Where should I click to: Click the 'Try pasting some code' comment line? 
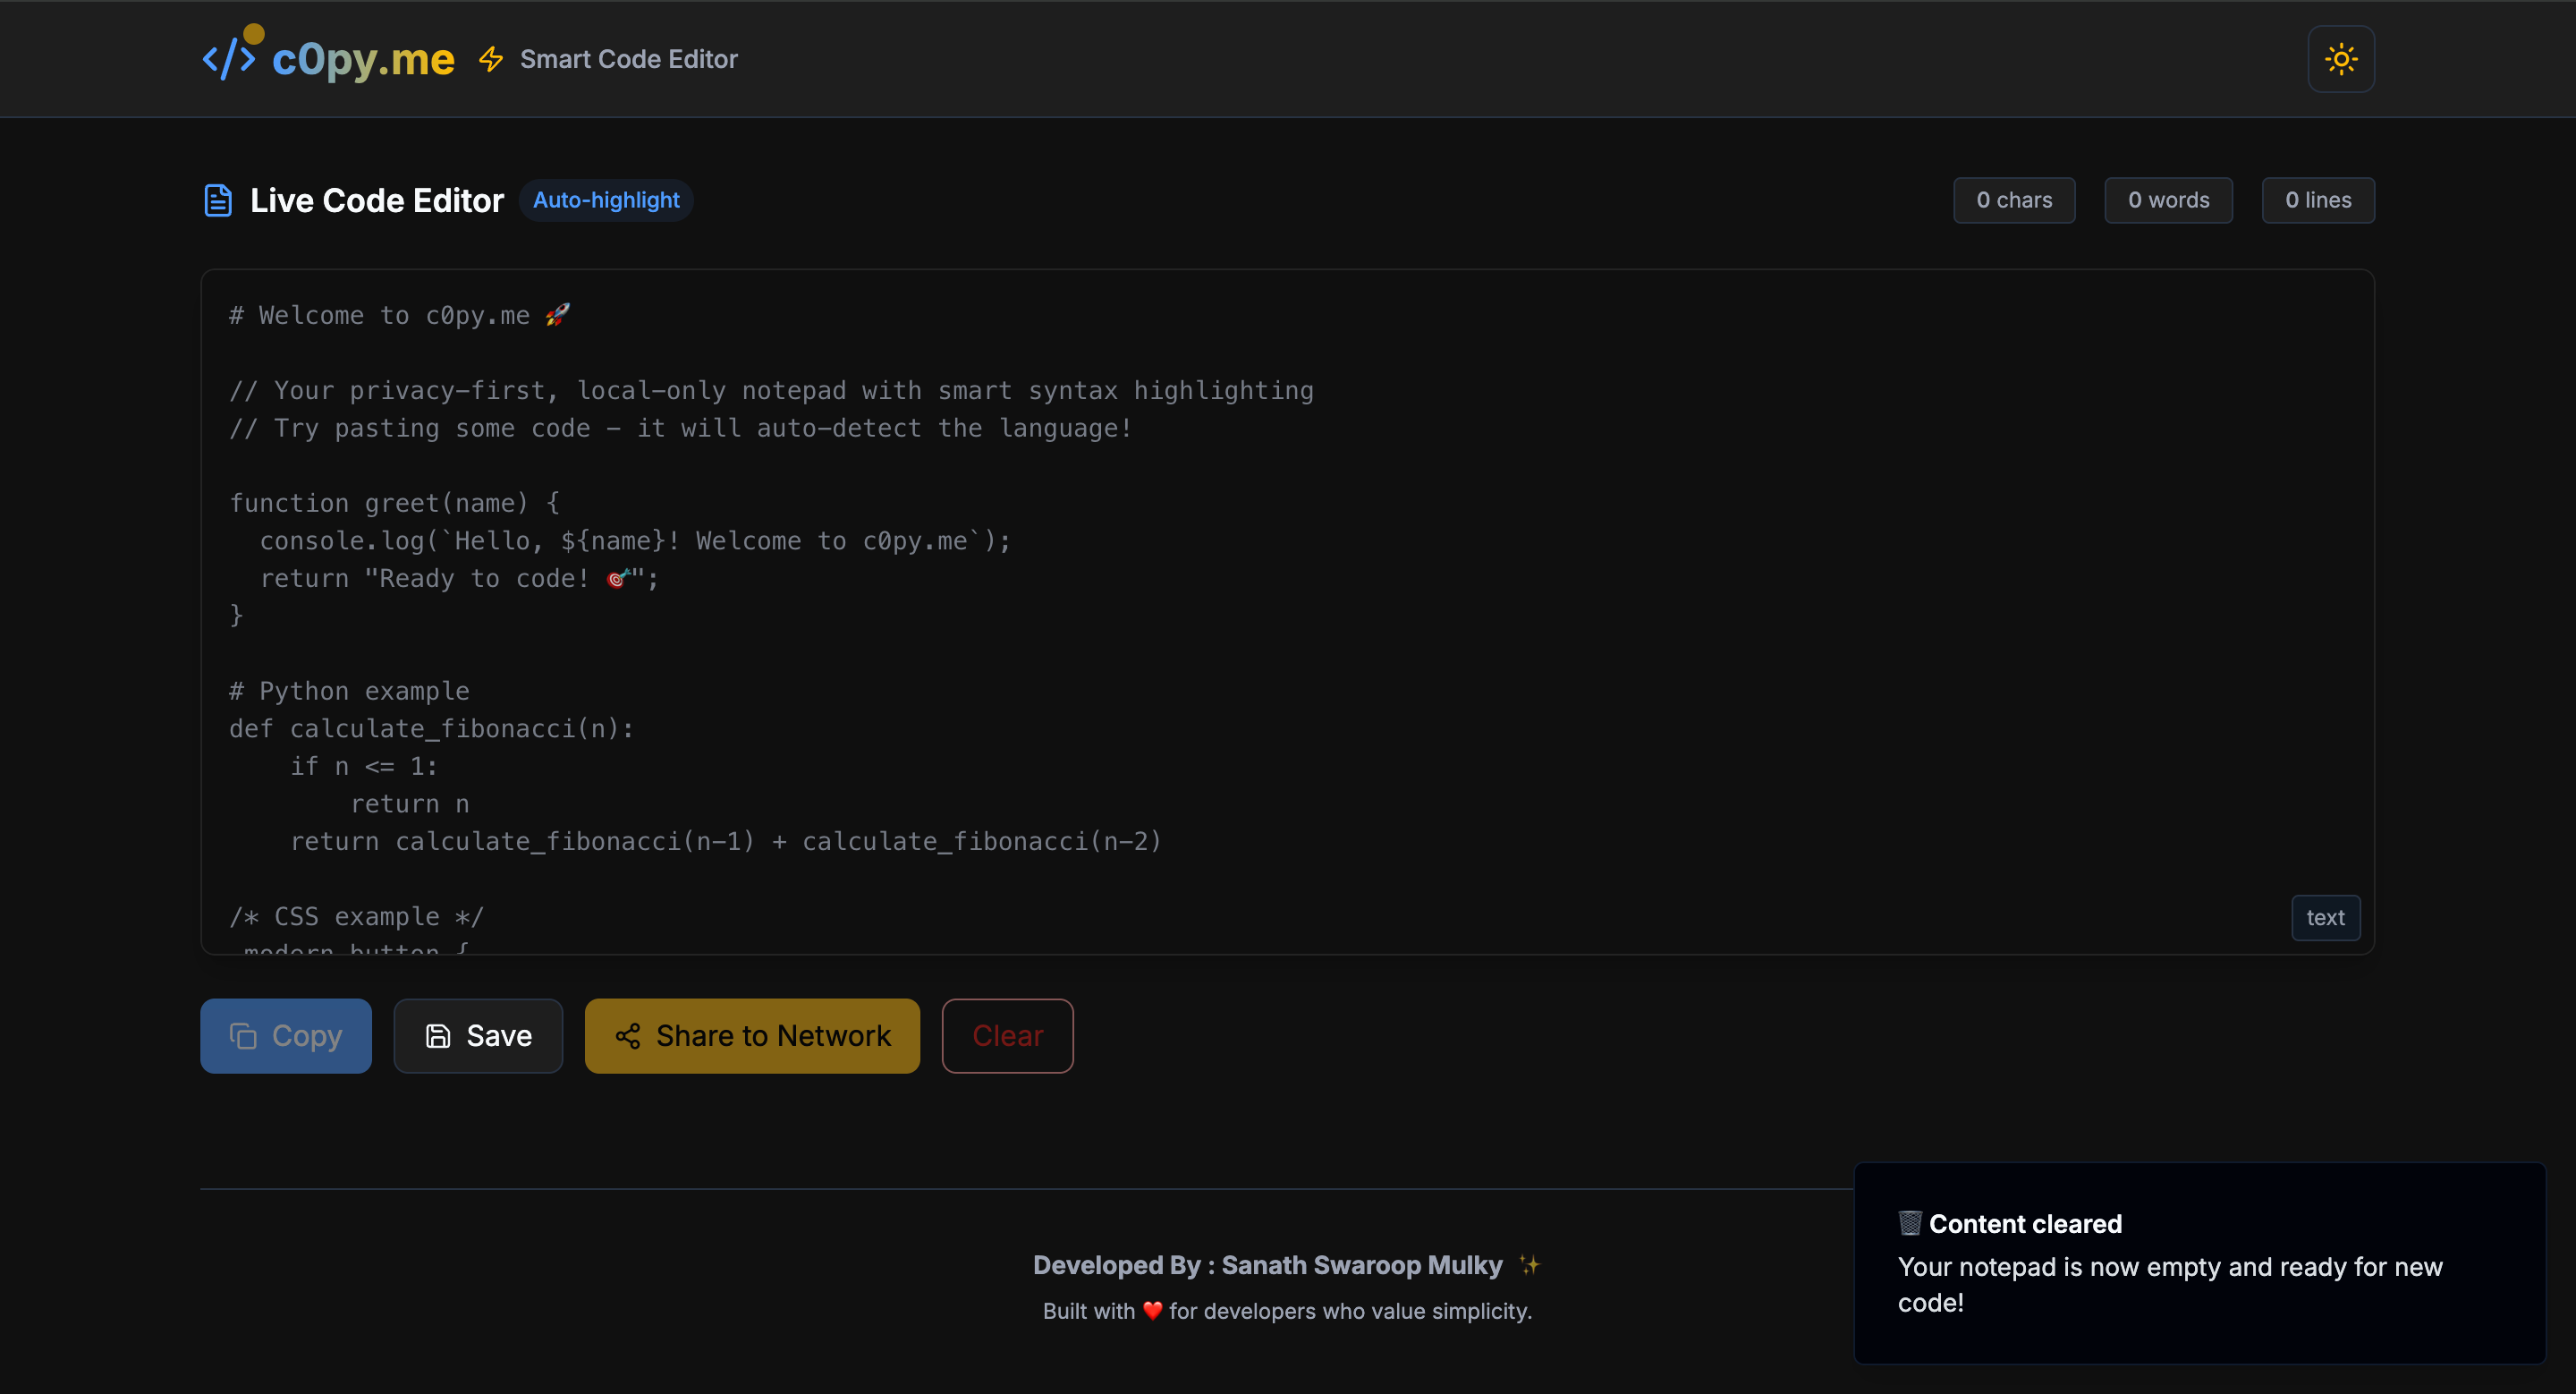(681, 428)
